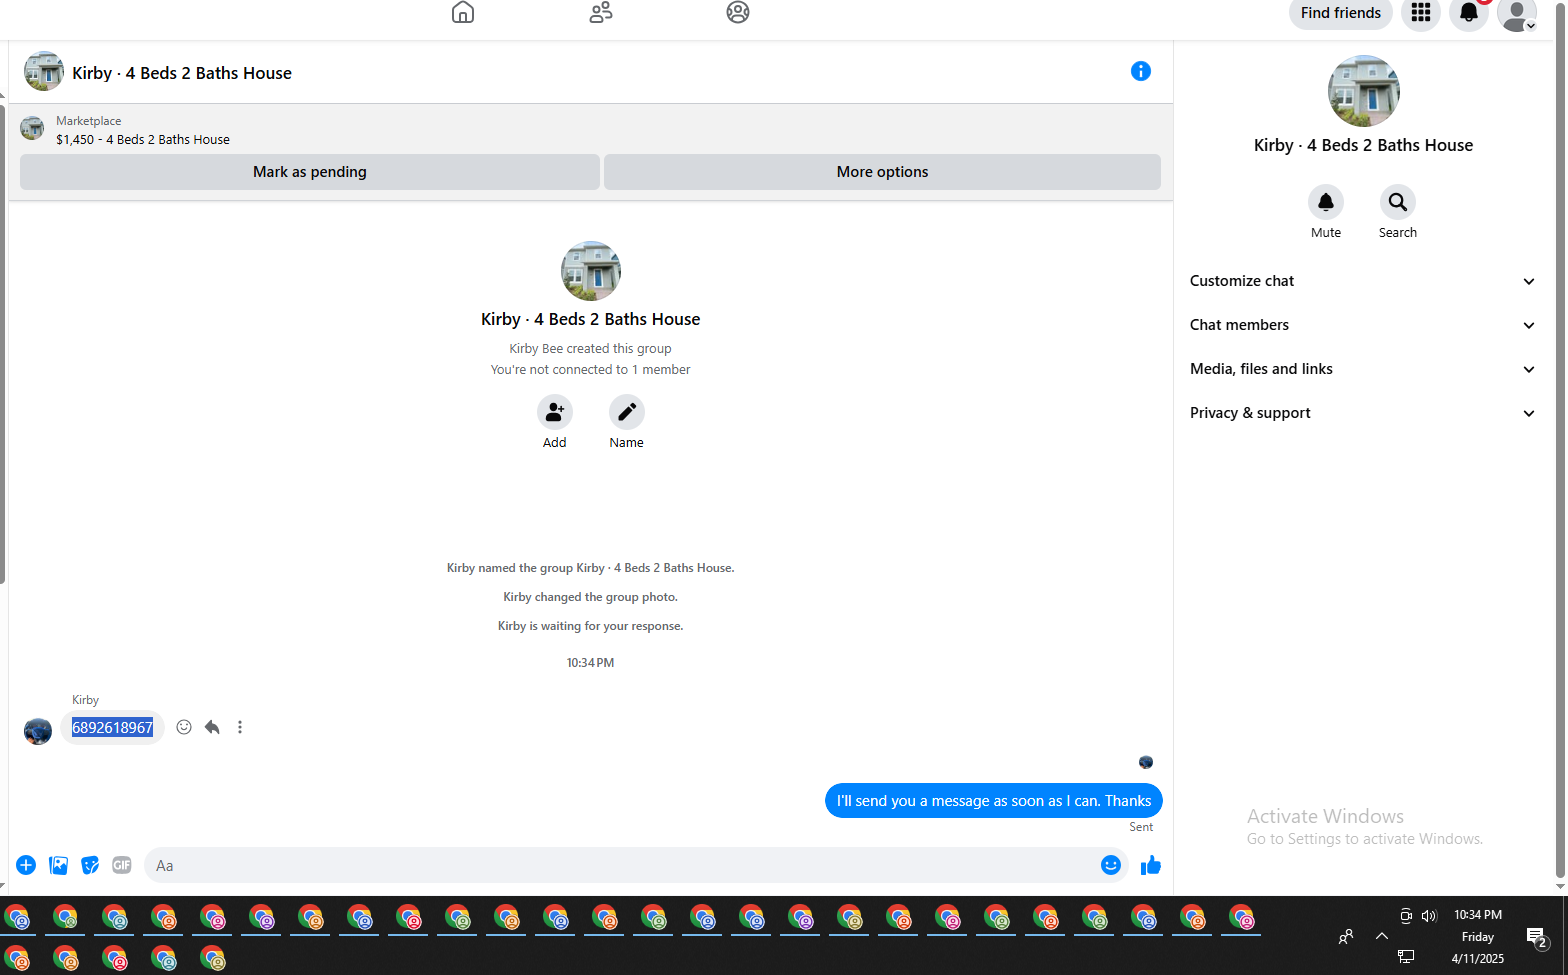Expand the Chat members section

tap(1362, 325)
